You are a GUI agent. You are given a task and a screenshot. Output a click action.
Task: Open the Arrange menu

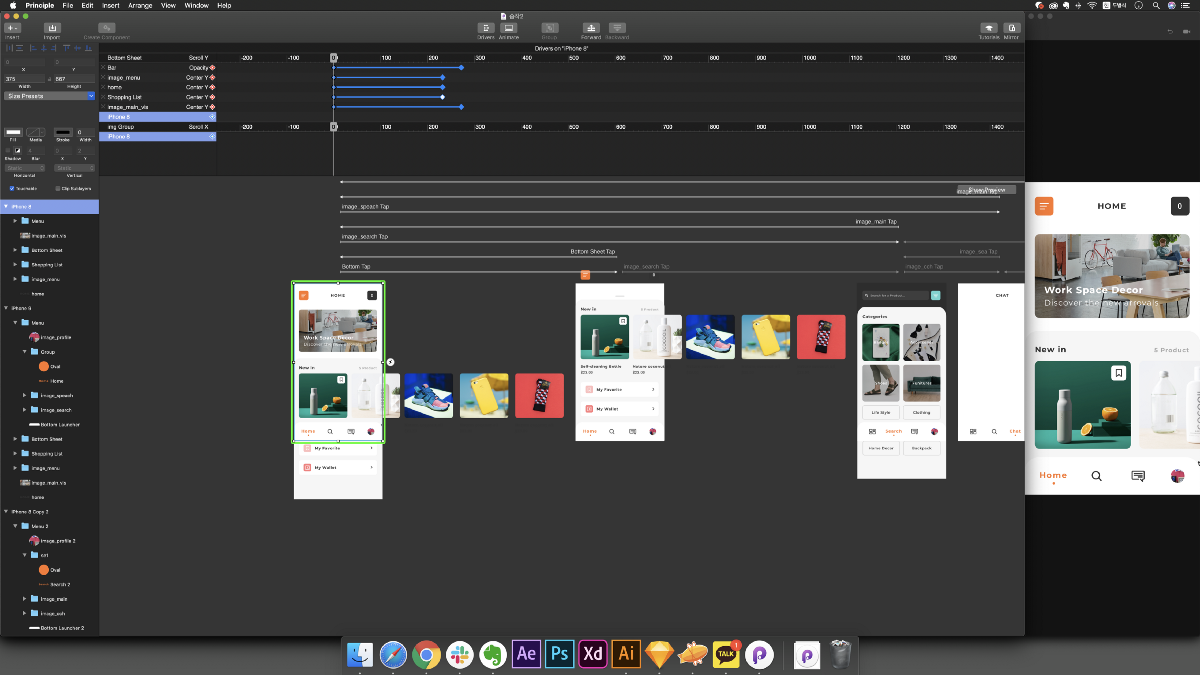coord(140,5)
